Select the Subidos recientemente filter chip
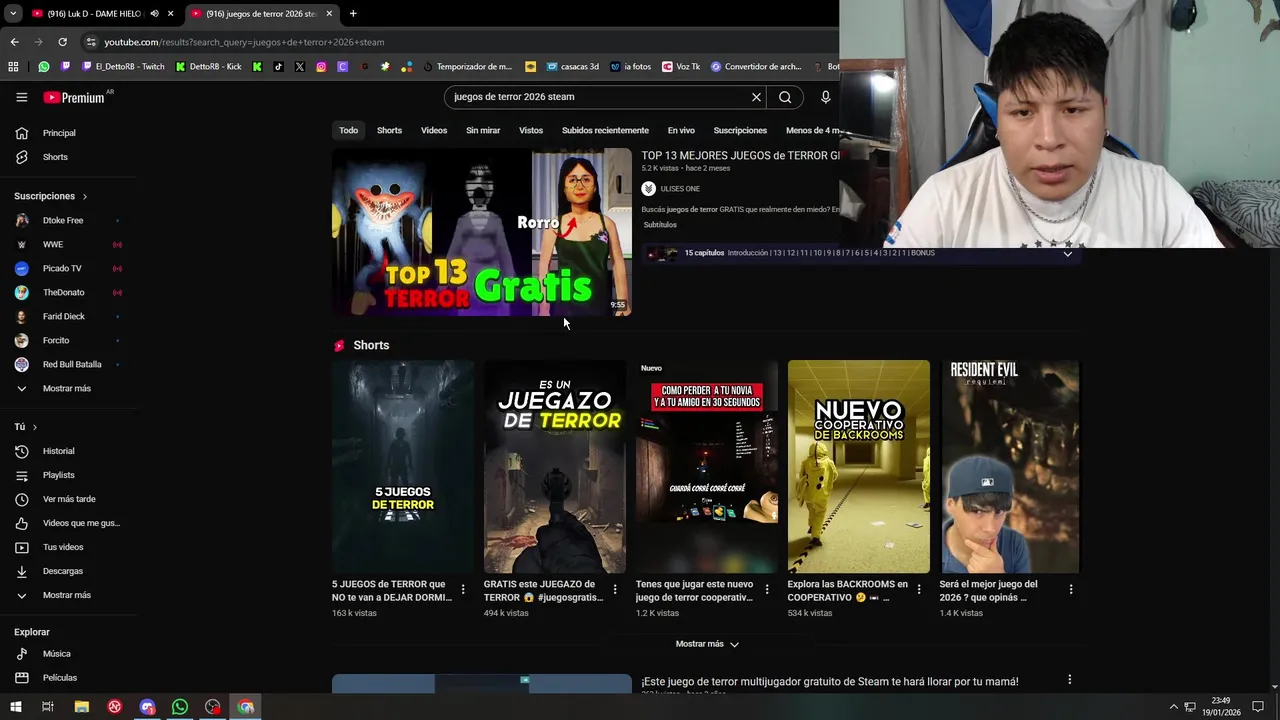The image size is (1280, 720). coord(605,131)
